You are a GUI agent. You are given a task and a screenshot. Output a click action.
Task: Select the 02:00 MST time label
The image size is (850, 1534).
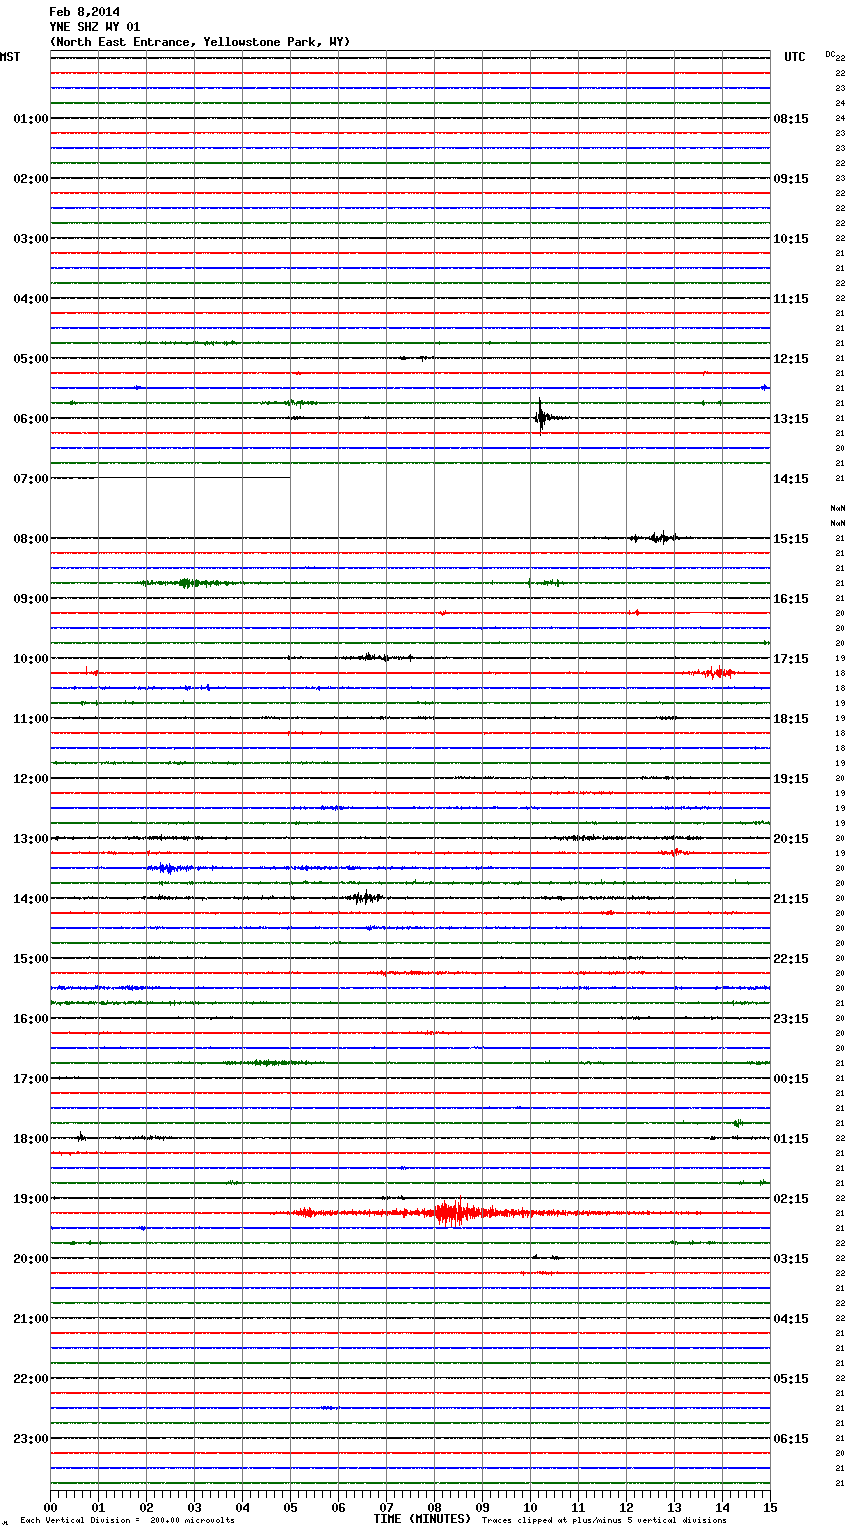31,179
